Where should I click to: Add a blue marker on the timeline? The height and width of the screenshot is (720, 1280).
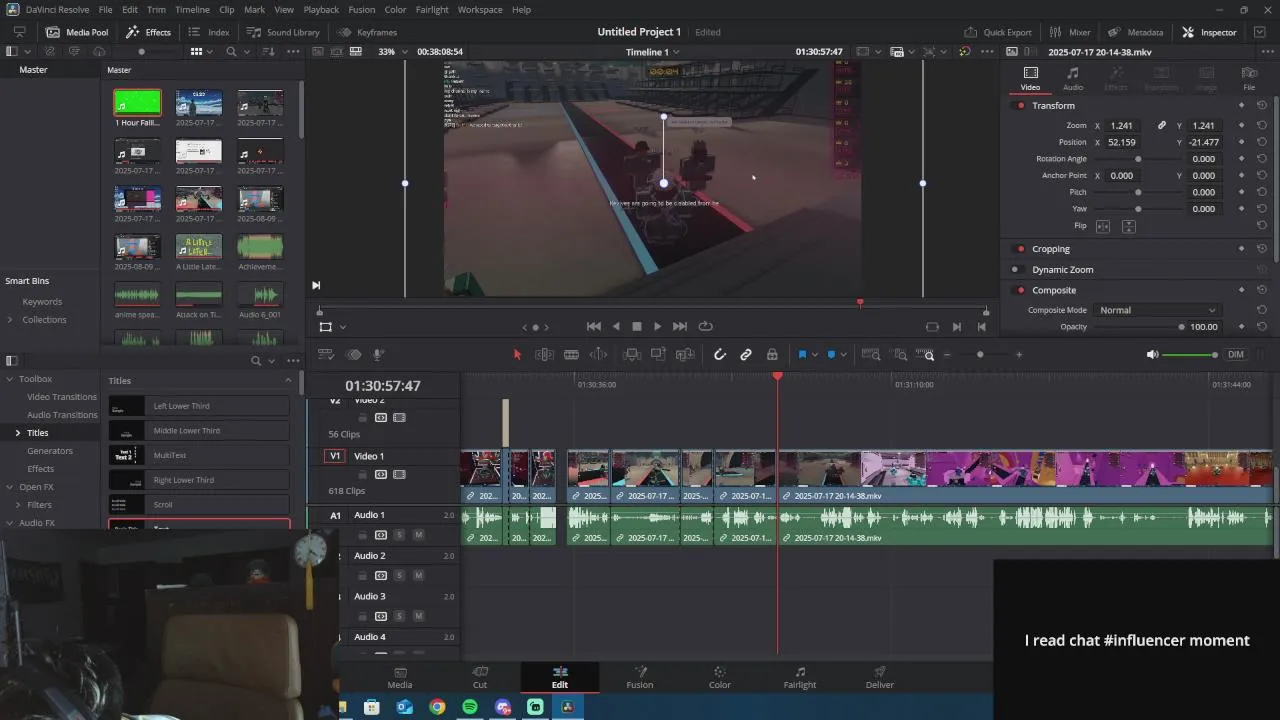coord(831,355)
